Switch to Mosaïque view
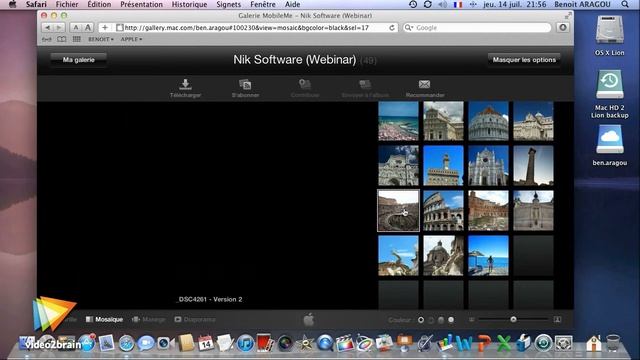The image size is (640, 360). [x=104, y=320]
